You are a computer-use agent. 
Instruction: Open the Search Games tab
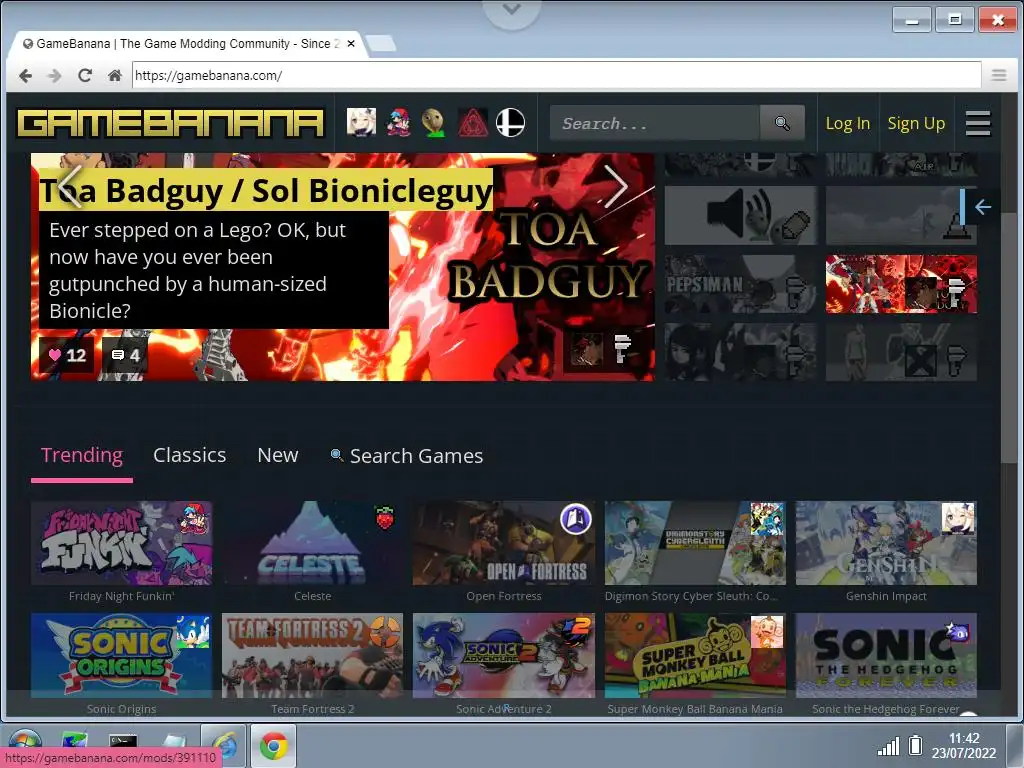pyautogui.click(x=407, y=456)
